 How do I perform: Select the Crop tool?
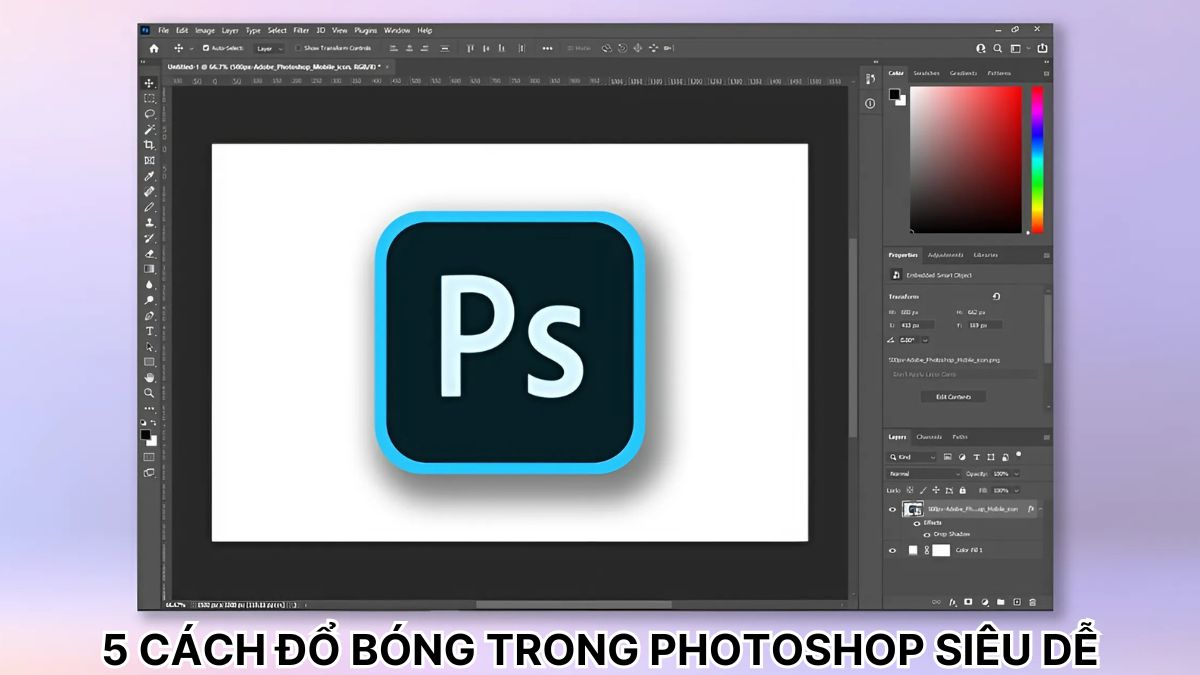149,145
